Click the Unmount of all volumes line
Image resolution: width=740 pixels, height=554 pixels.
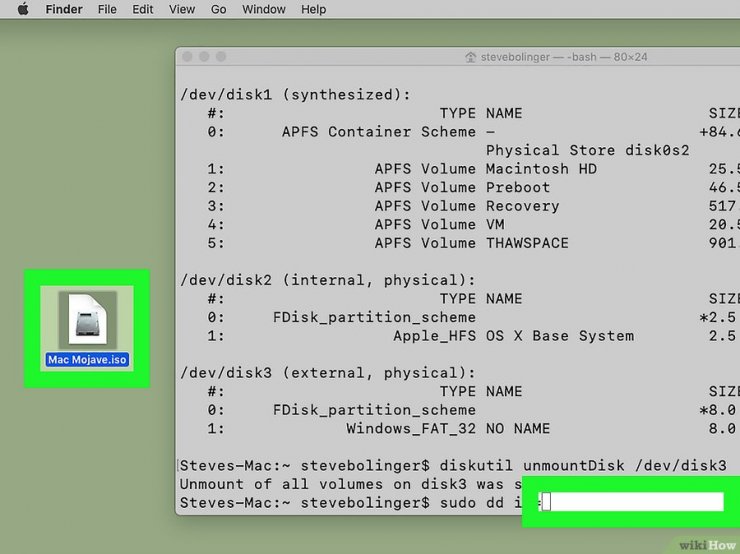(351, 484)
